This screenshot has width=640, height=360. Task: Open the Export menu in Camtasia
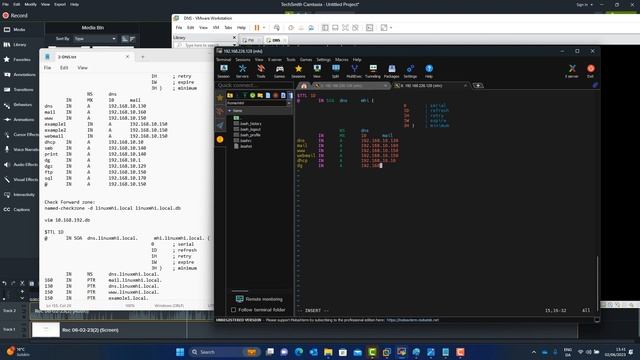pos(60,4)
